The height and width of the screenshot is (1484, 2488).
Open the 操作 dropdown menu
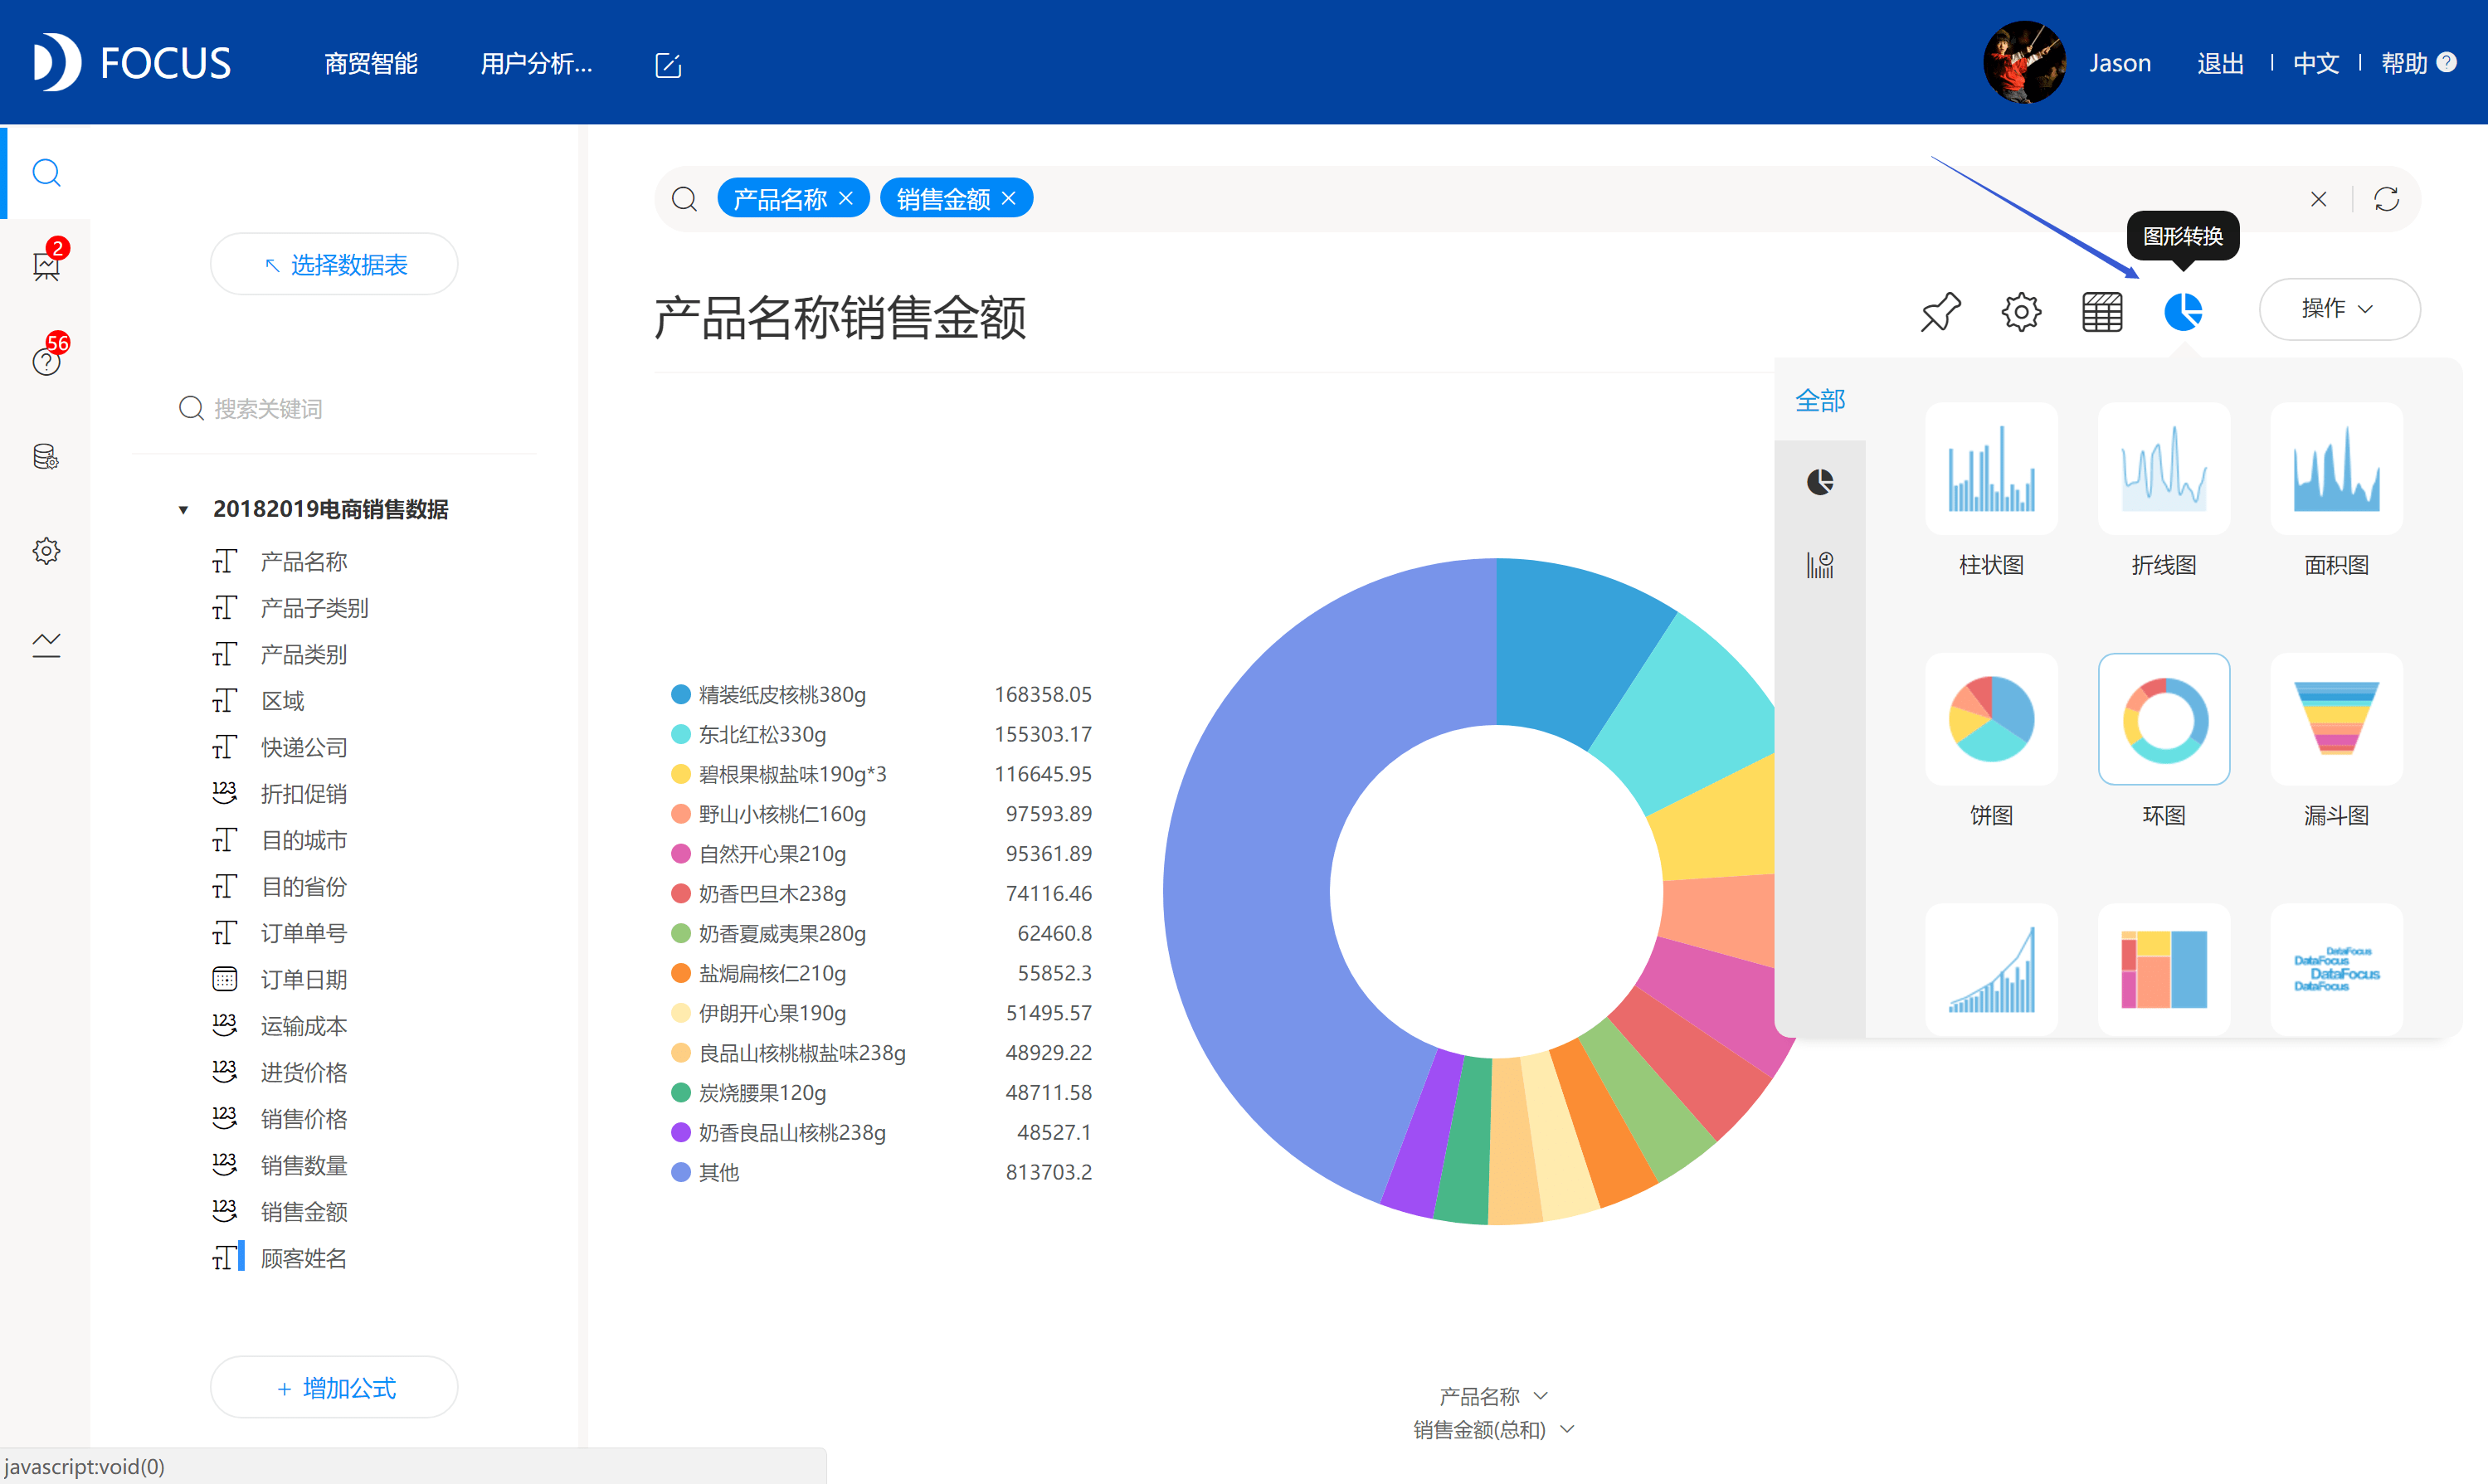[2339, 309]
